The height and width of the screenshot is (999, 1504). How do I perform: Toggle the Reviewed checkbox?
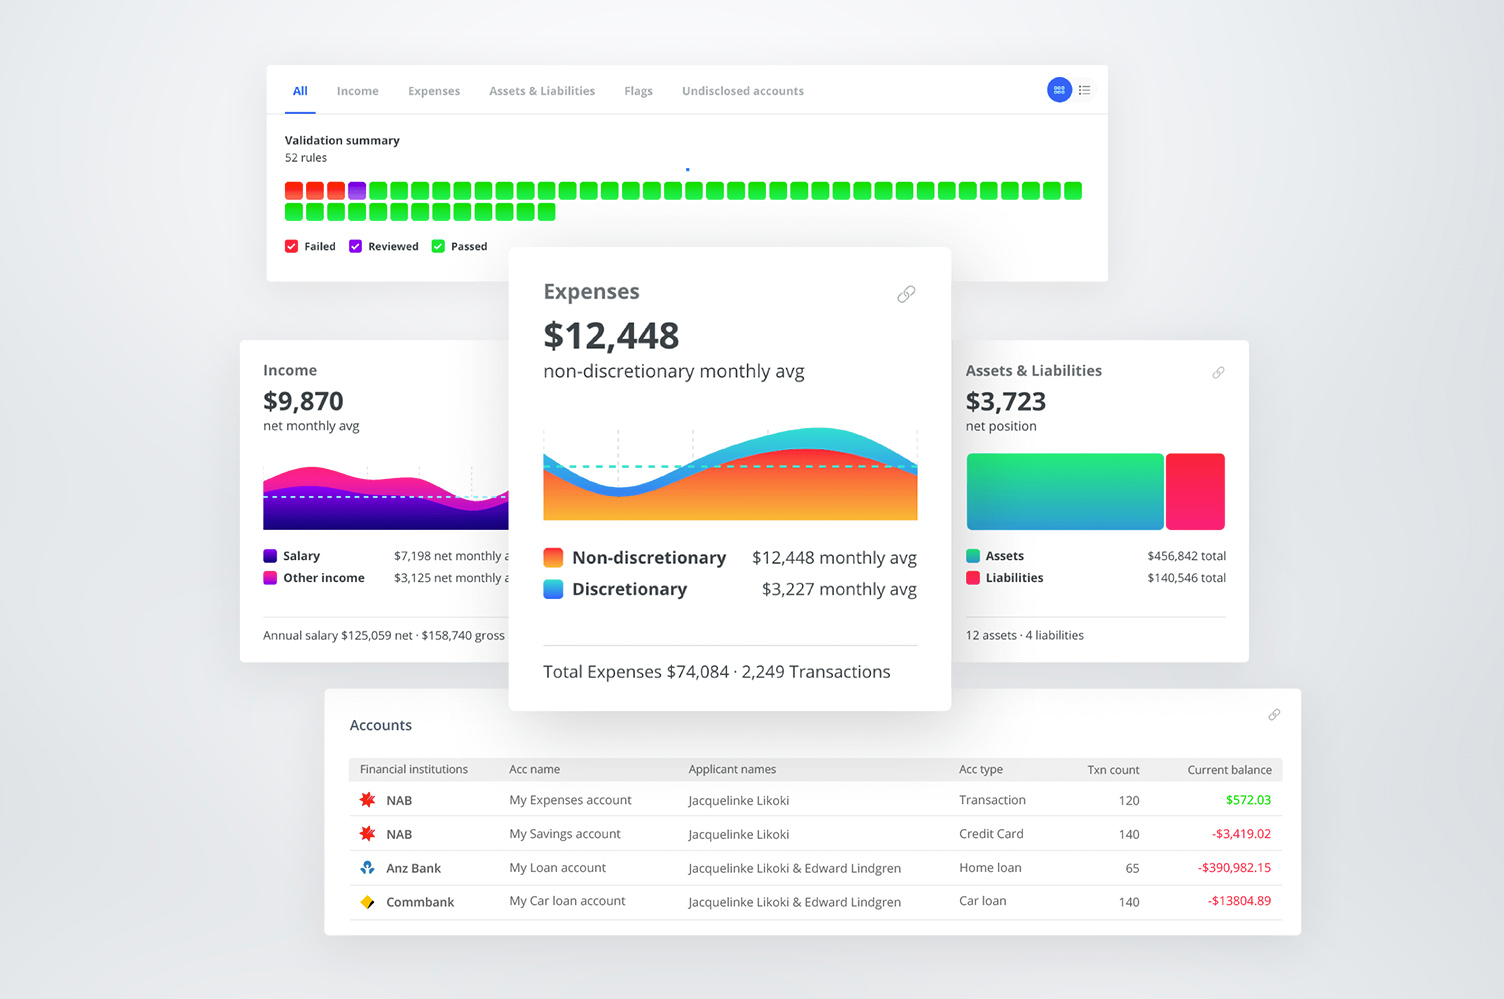tap(355, 246)
